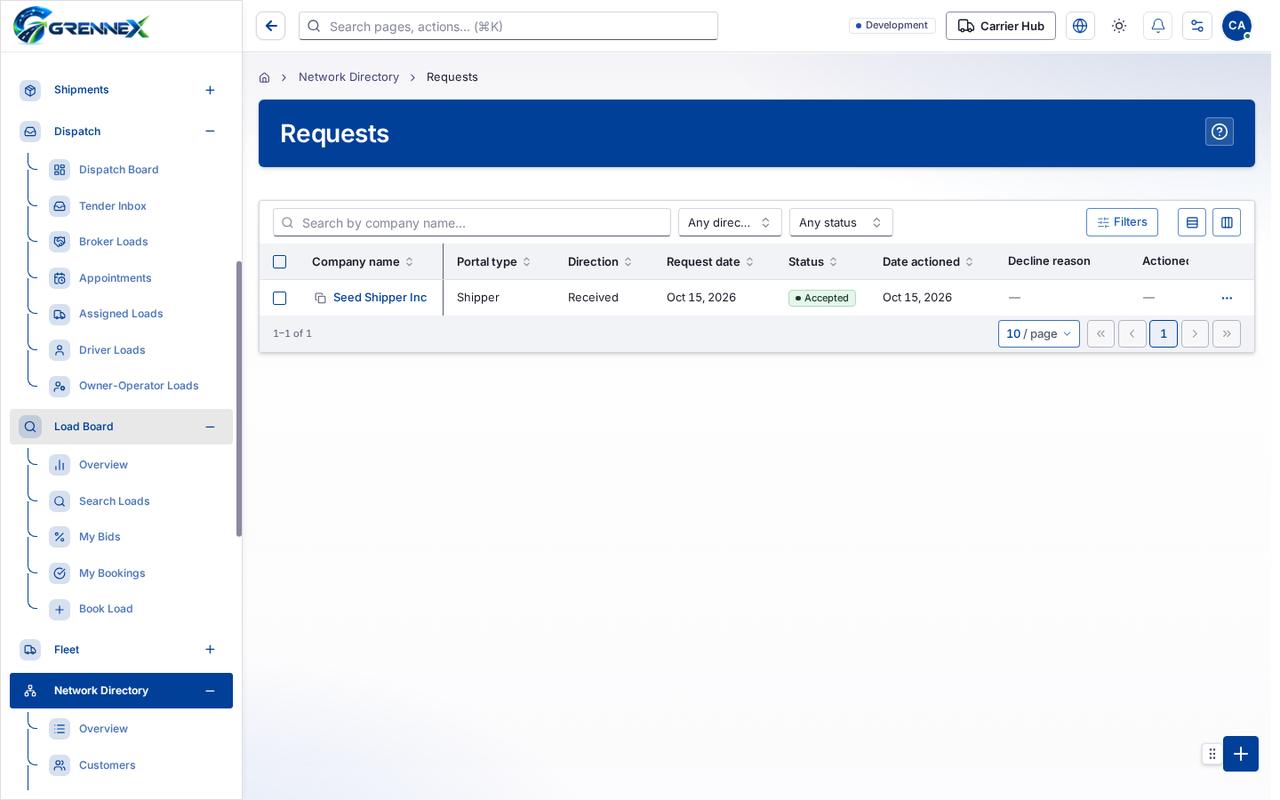This screenshot has width=1280, height=800.
Task: Open Dispatch Board in sidebar
Action: tap(119, 170)
